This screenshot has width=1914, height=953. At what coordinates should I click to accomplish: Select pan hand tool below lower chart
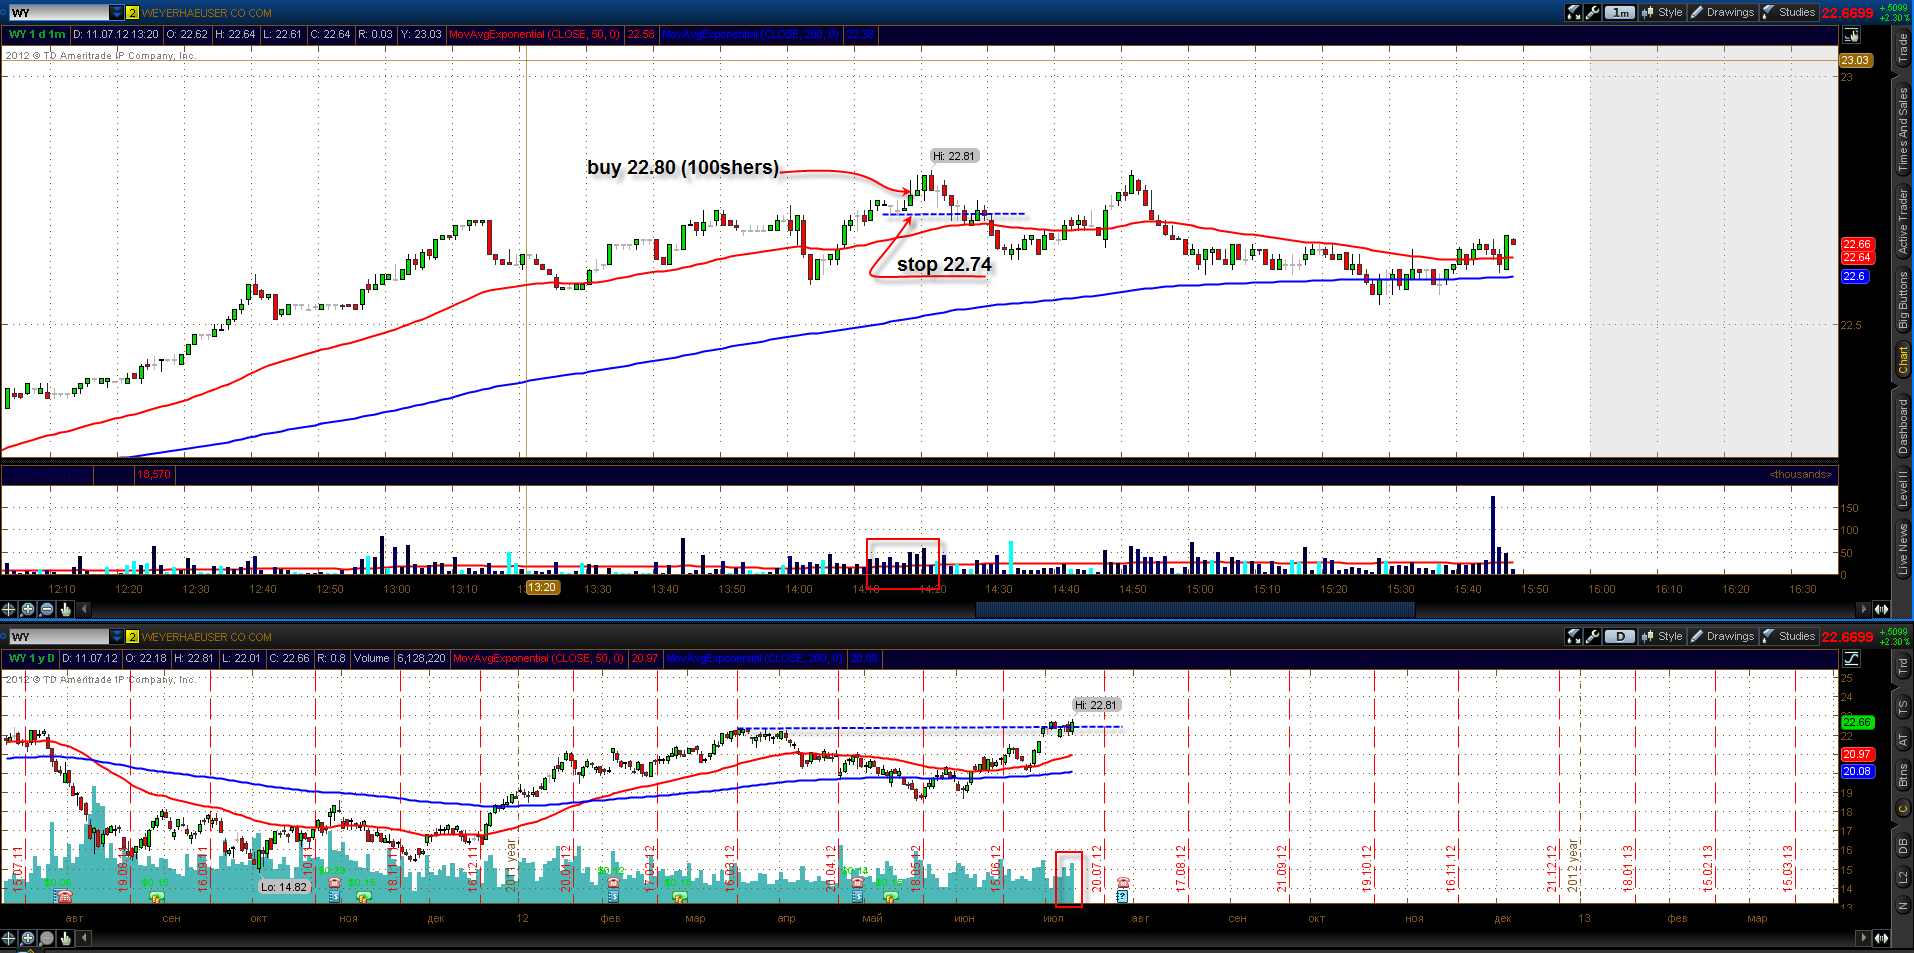click(x=66, y=938)
